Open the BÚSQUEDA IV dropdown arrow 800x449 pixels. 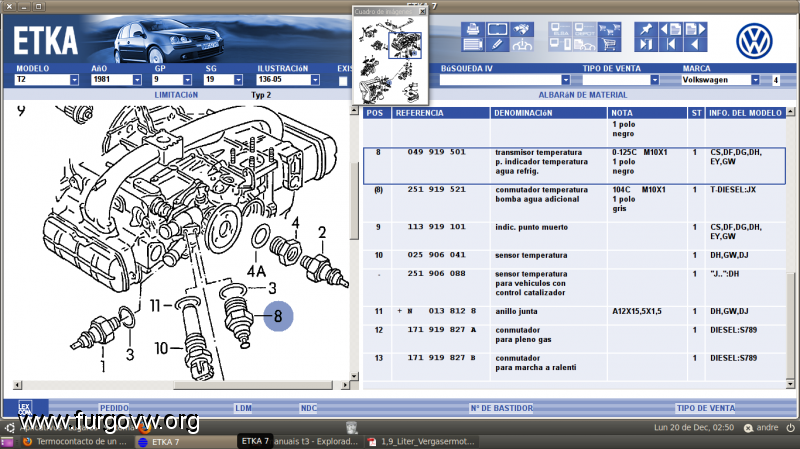coord(565,80)
